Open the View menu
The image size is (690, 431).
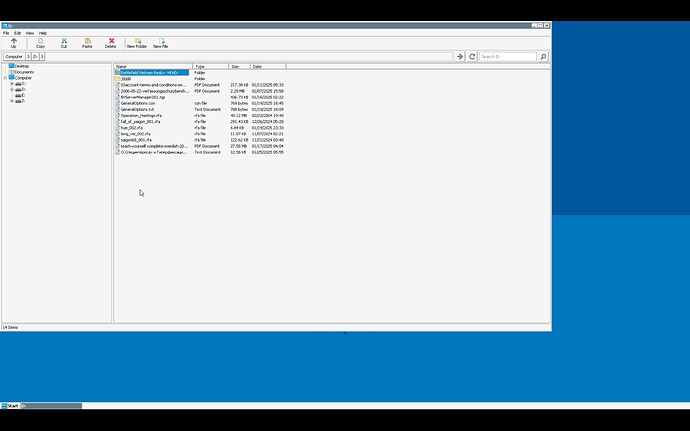(x=30, y=33)
